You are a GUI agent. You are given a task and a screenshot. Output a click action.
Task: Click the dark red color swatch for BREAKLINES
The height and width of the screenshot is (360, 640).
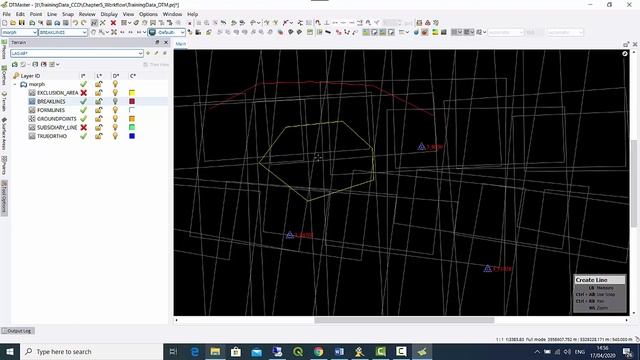point(132,101)
